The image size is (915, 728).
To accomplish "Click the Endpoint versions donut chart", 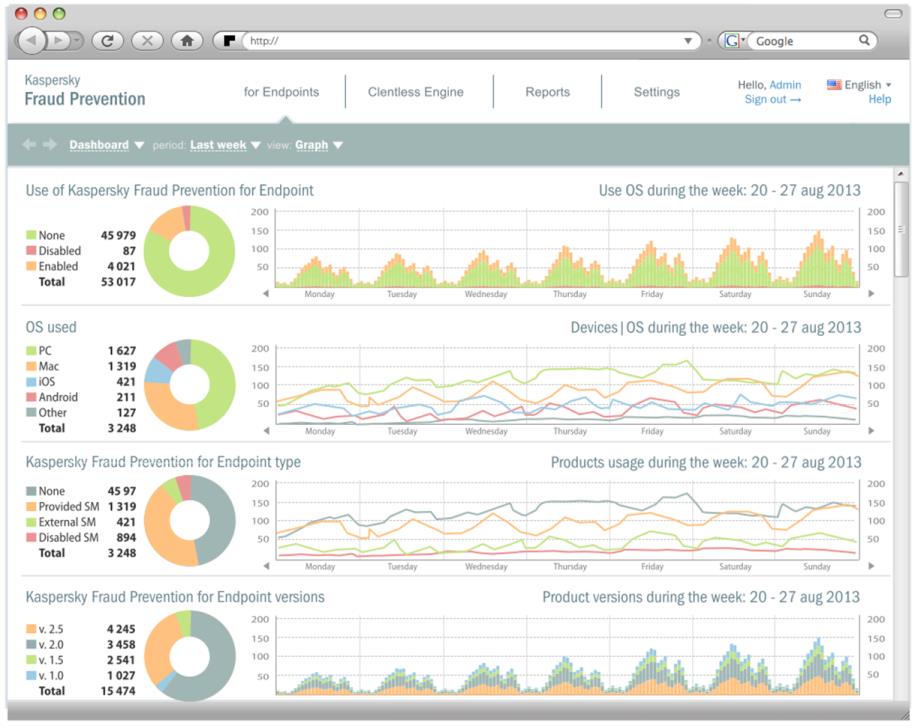I will (x=190, y=656).
